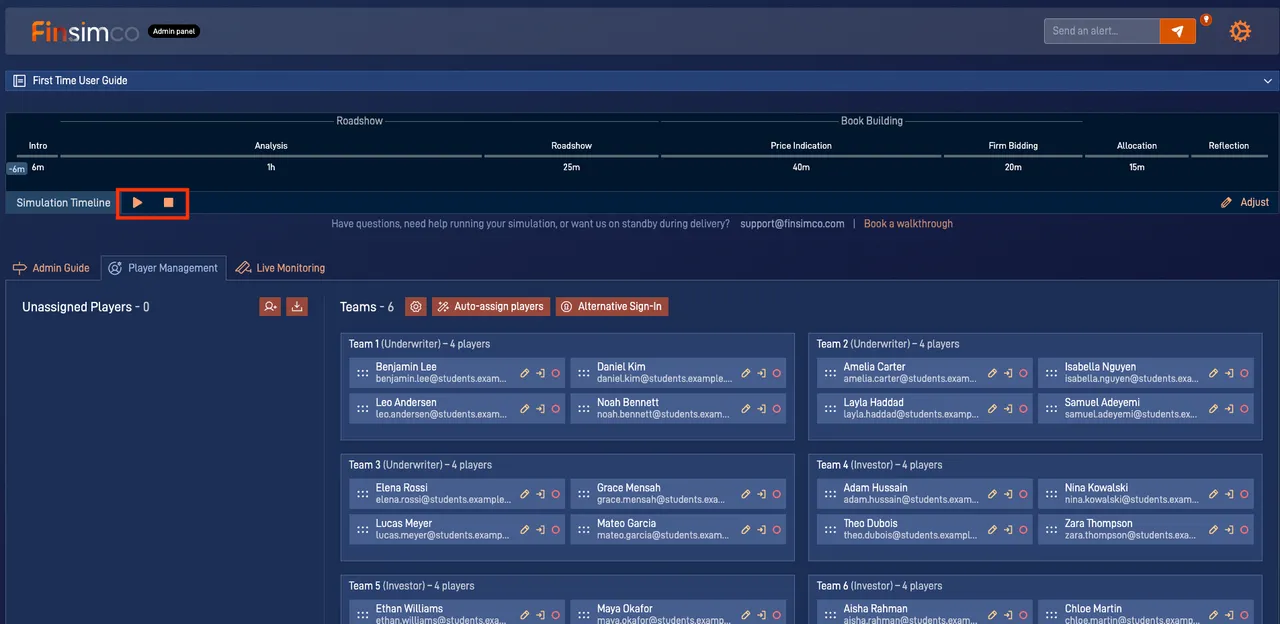Download the unassigned players list with the import icon
The height and width of the screenshot is (624, 1280).
pos(297,307)
